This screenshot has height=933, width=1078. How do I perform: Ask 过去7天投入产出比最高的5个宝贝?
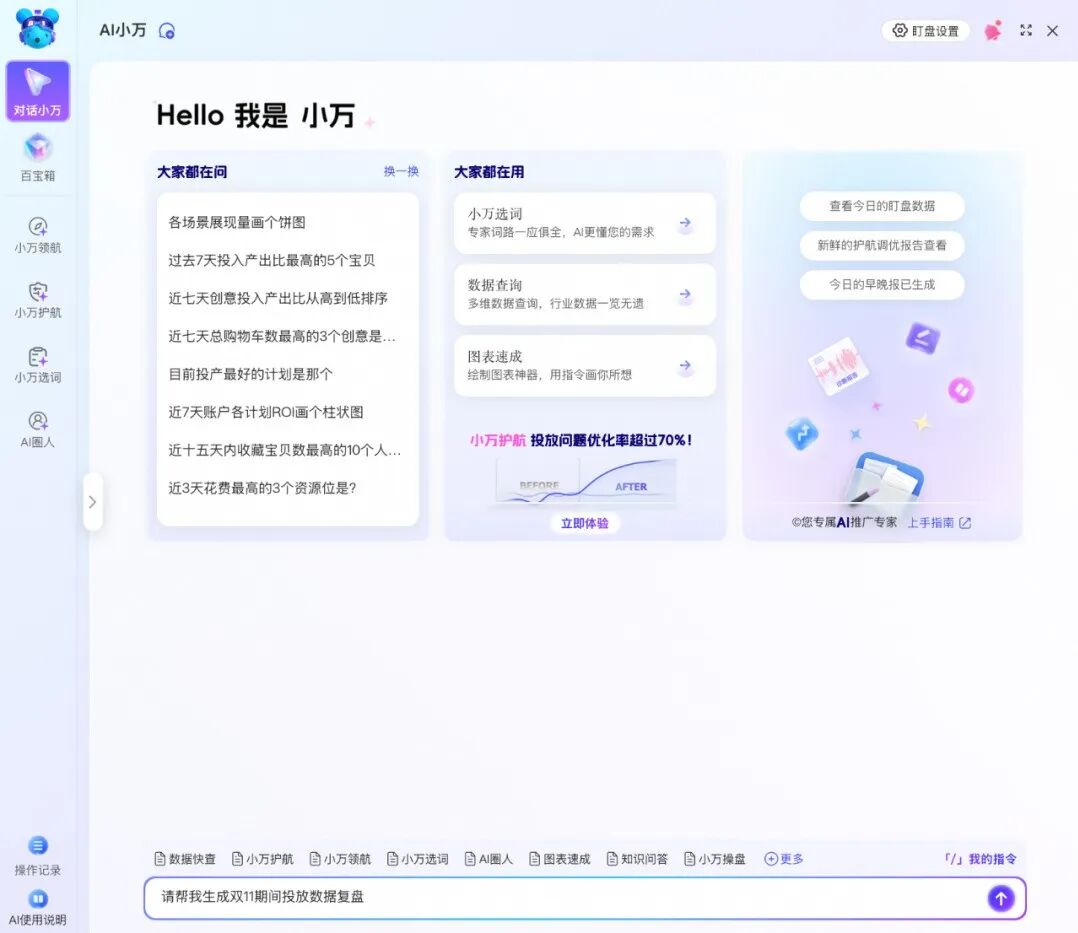click(272, 260)
